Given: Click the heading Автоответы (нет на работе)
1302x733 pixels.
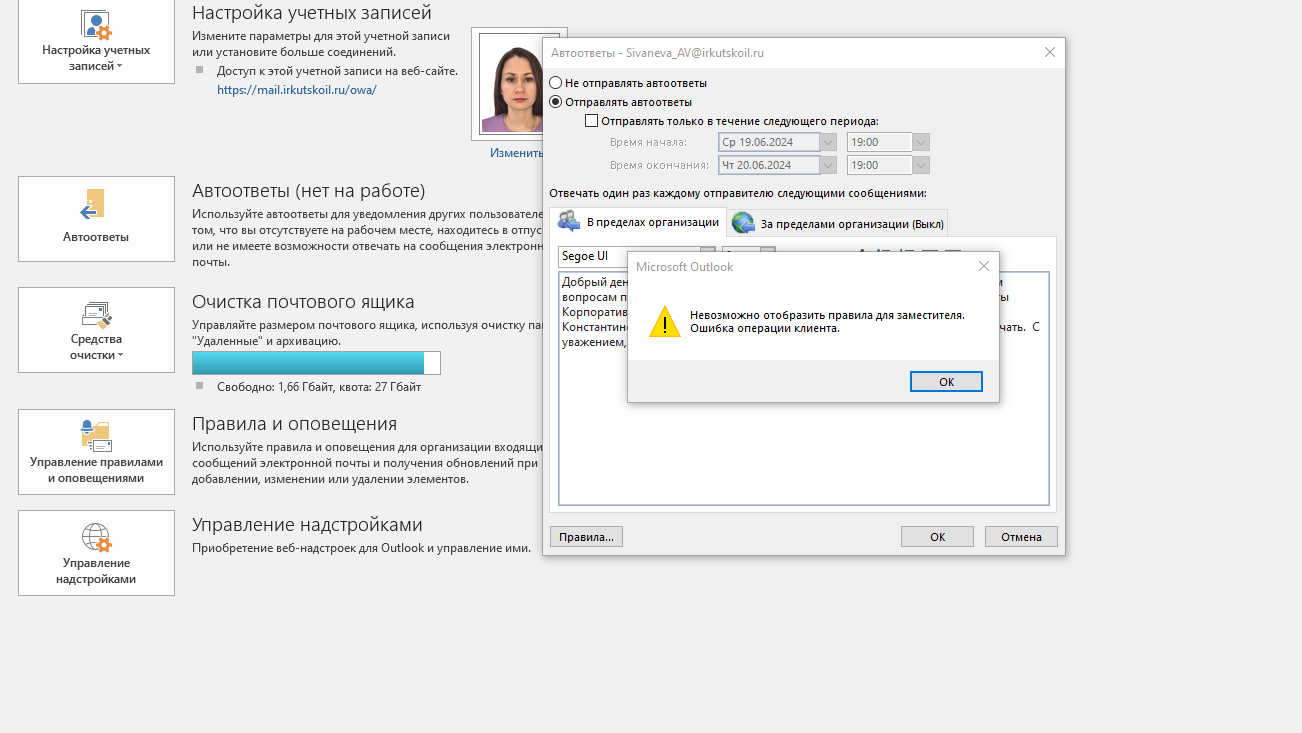Looking at the screenshot, I should tap(309, 191).
